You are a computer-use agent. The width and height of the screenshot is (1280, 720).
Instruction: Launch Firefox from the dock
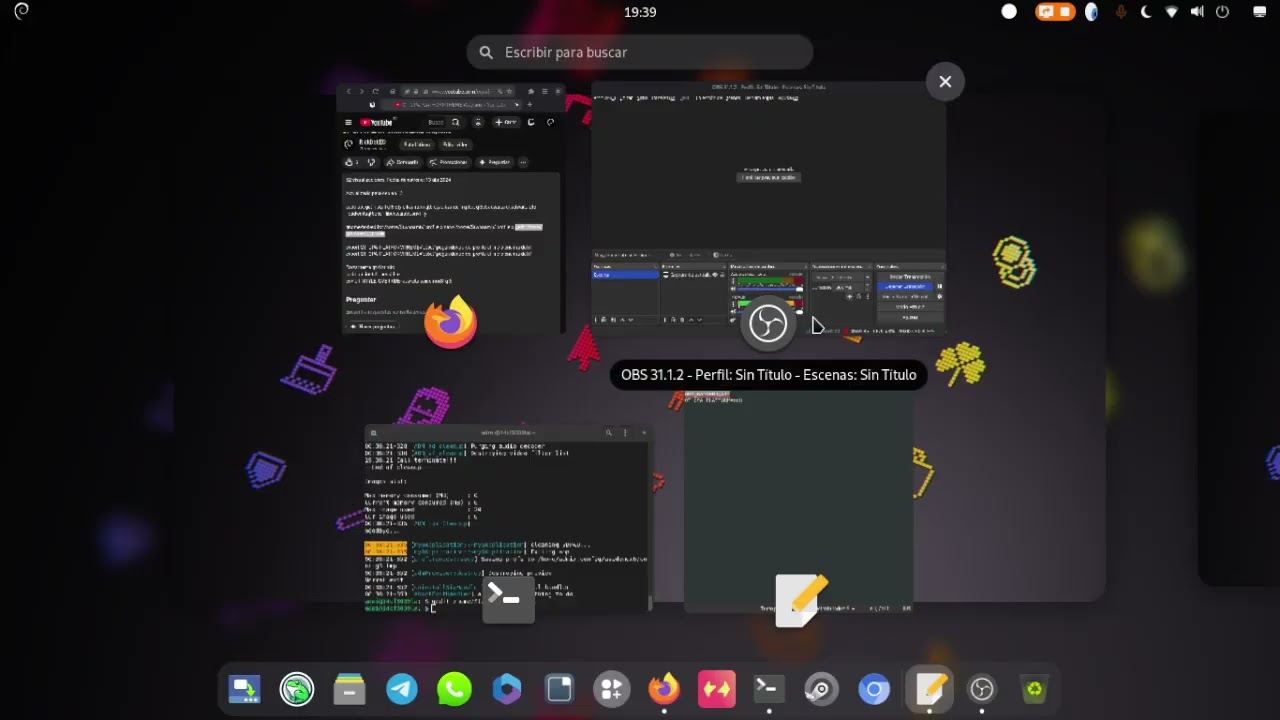point(664,689)
